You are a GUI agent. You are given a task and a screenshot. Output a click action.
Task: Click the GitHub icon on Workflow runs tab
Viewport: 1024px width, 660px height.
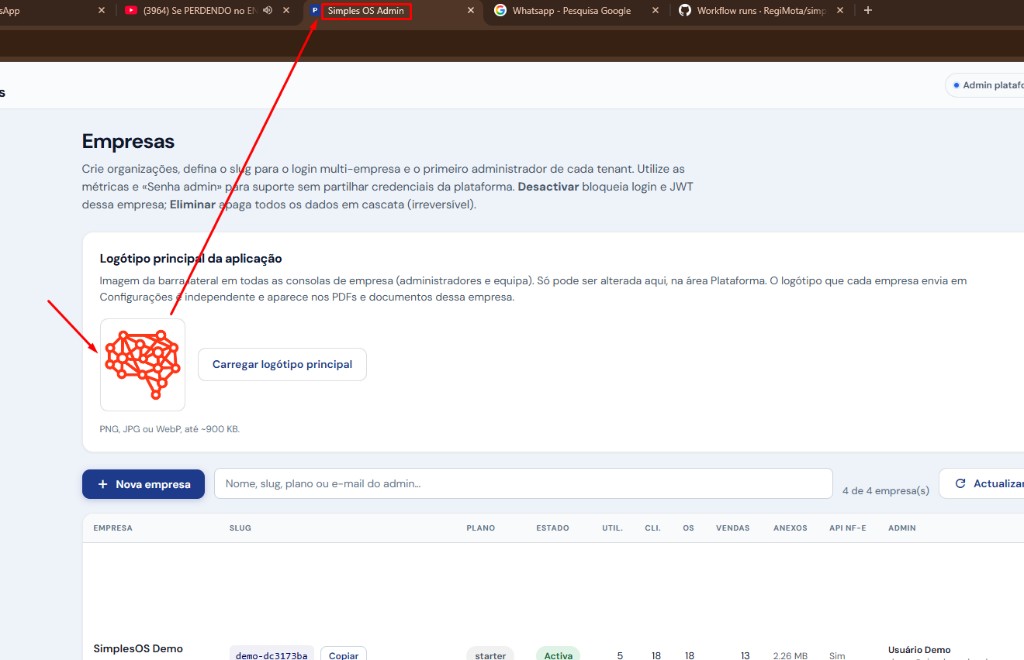pyautogui.click(x=685, y=10)
